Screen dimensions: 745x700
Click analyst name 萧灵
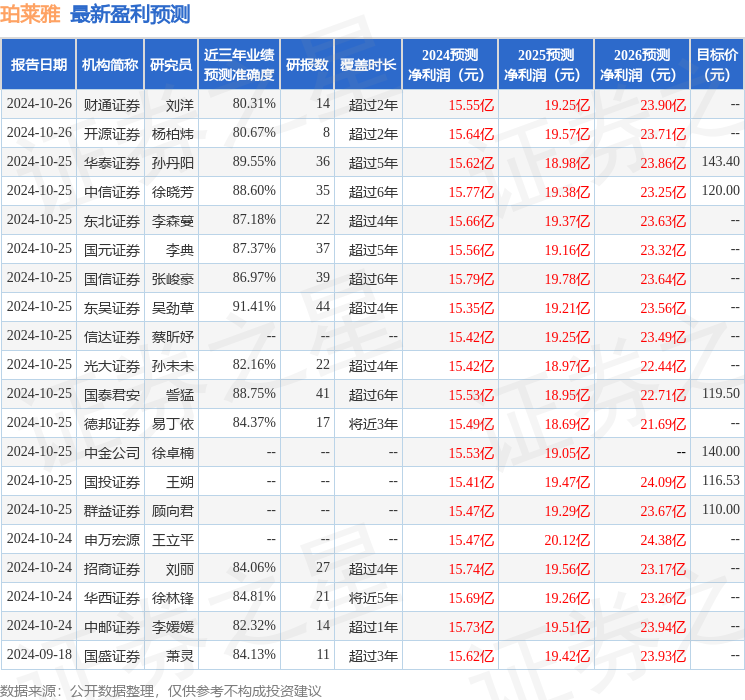click(x=180, y=656)
